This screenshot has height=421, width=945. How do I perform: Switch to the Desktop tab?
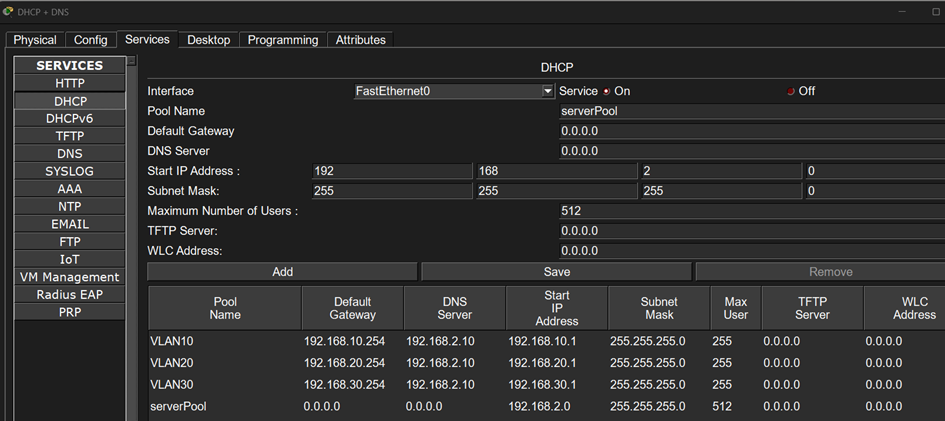tap(209, 40)
